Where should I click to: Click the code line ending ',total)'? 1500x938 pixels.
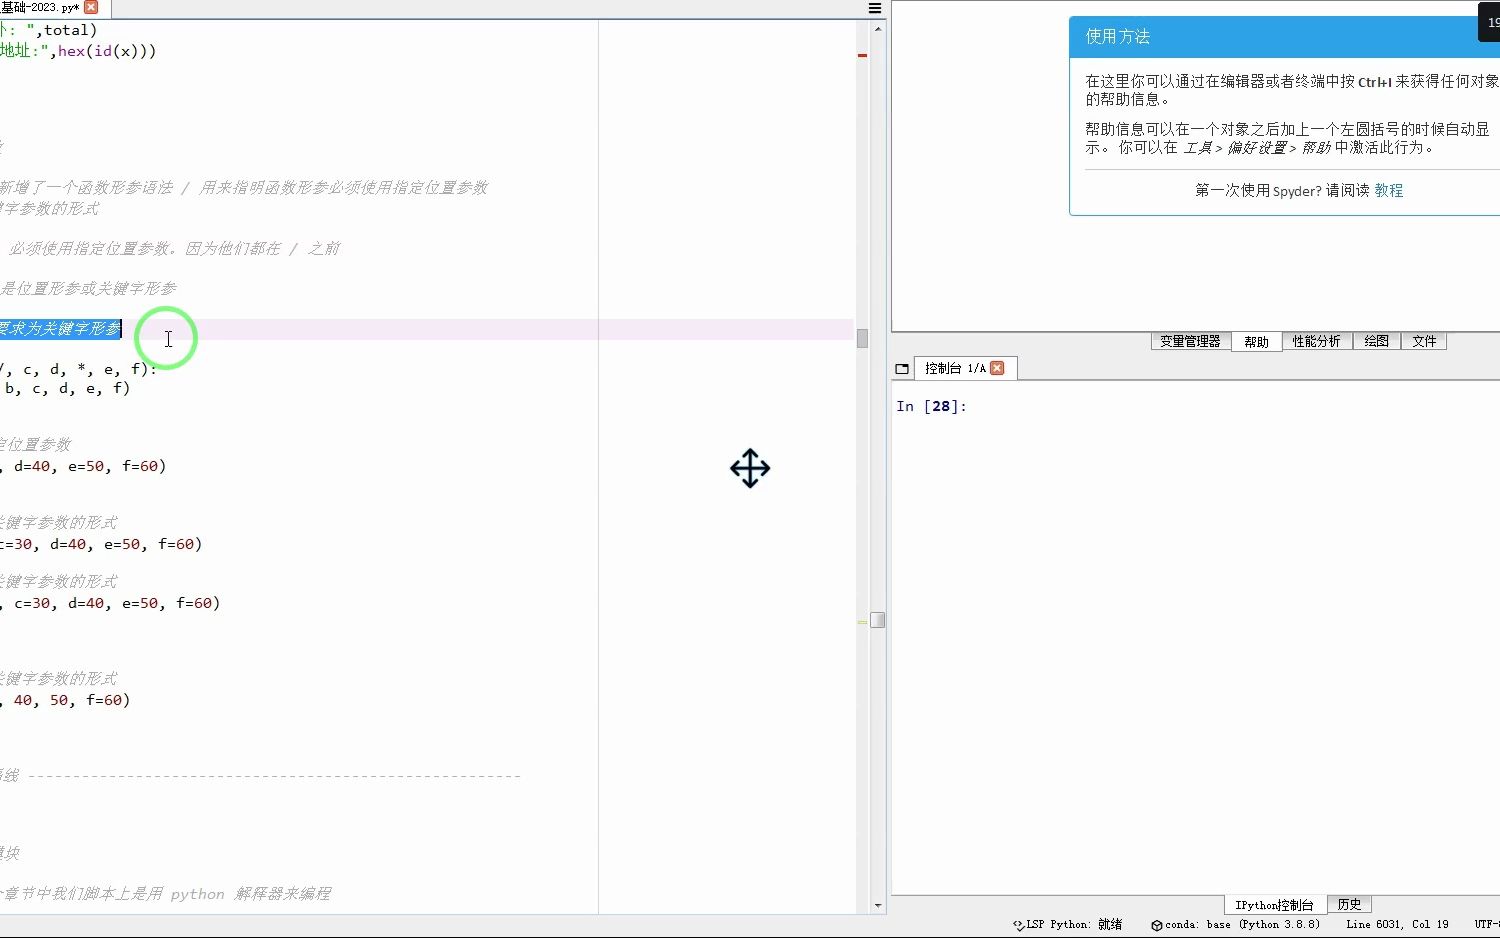pos(49,30)
